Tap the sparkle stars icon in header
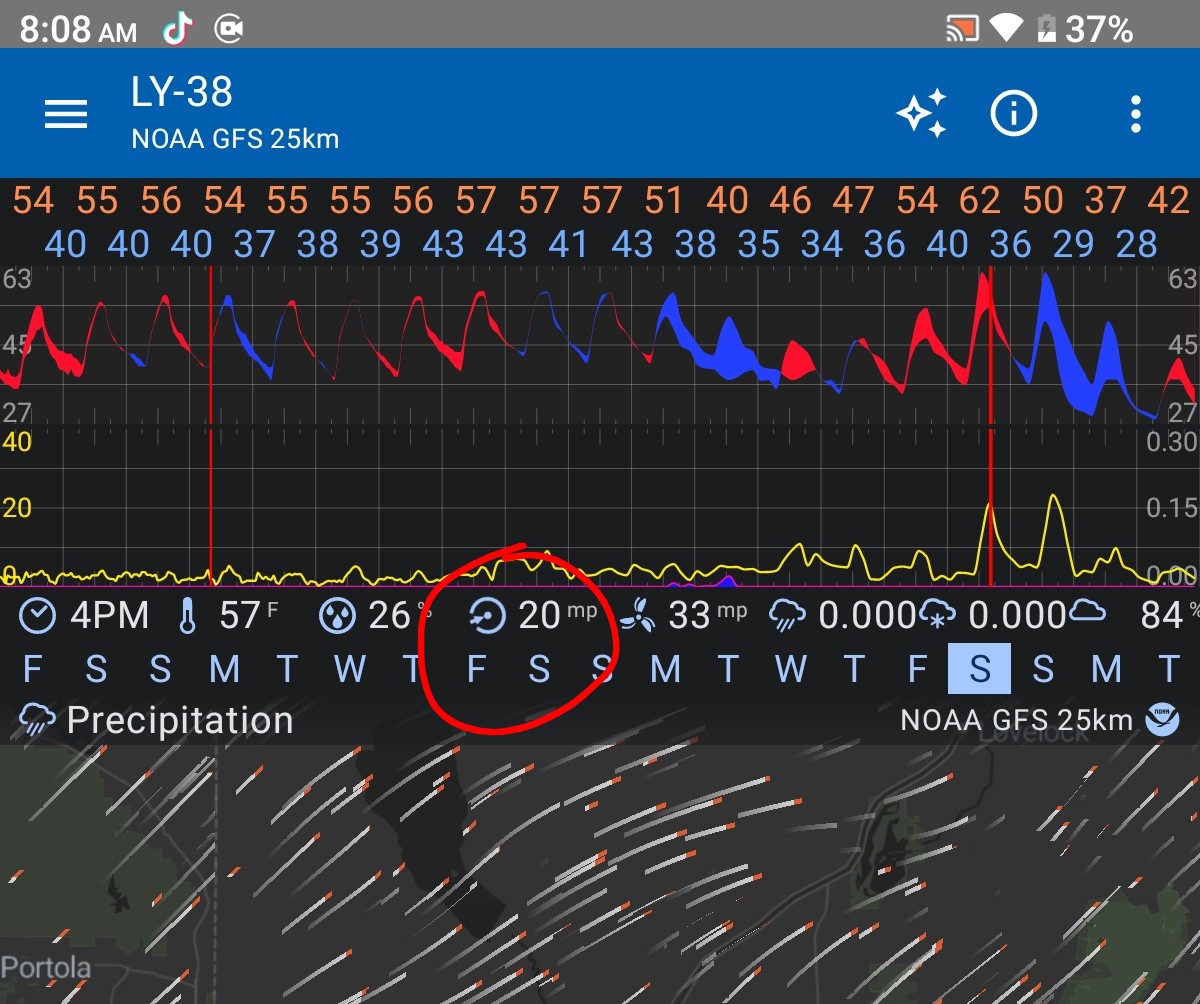 (921, 114)
